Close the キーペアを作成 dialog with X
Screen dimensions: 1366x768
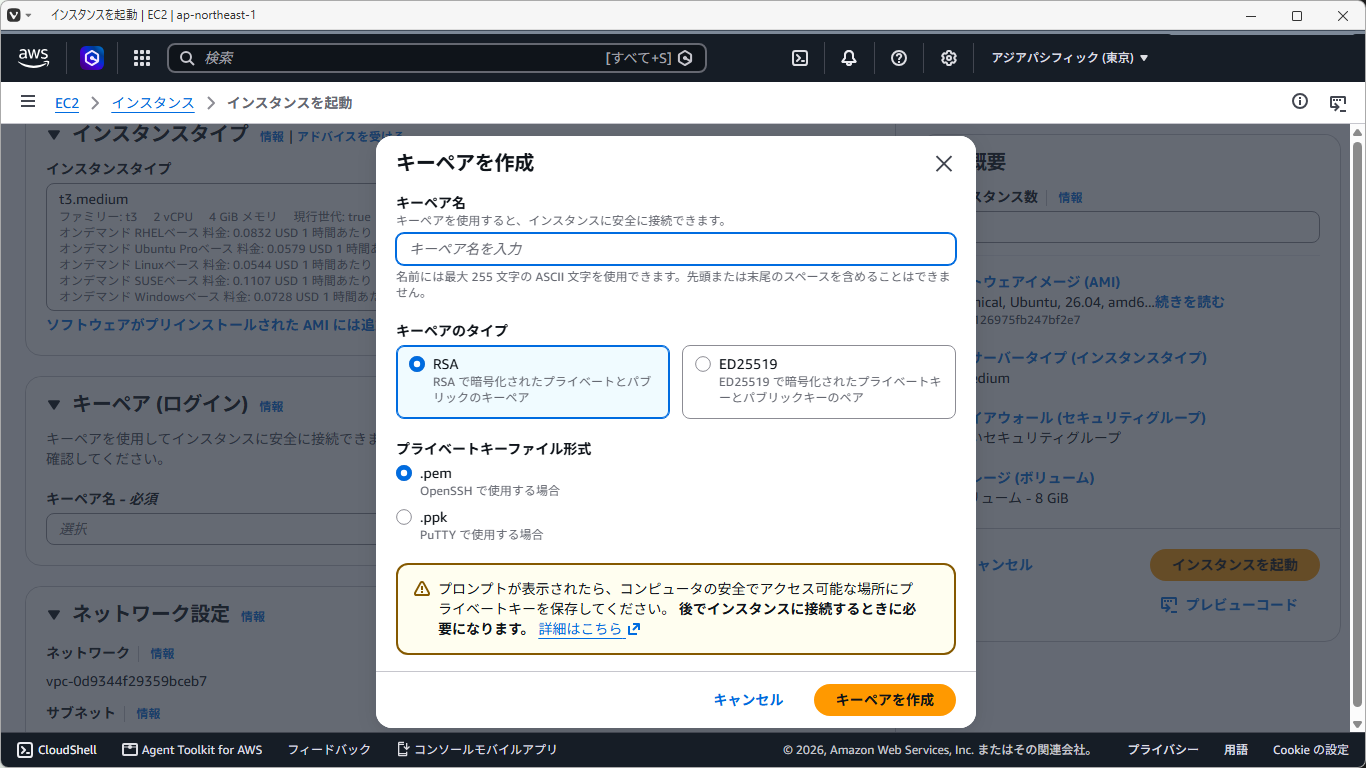pyautogui.click(x=943, y=163)
